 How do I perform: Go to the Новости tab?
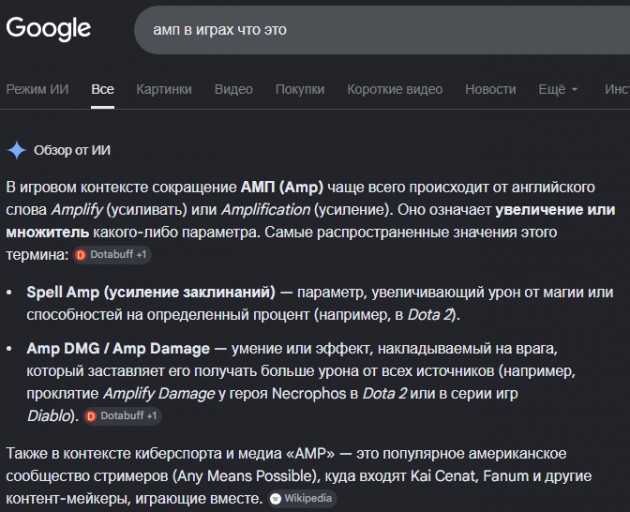pos(491,89)
